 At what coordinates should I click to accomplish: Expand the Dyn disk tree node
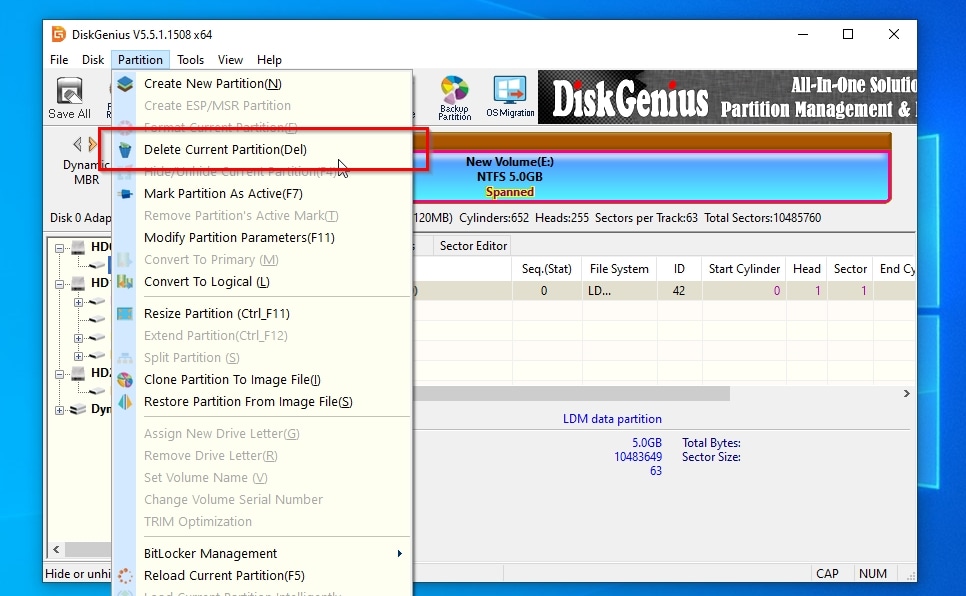60,410
